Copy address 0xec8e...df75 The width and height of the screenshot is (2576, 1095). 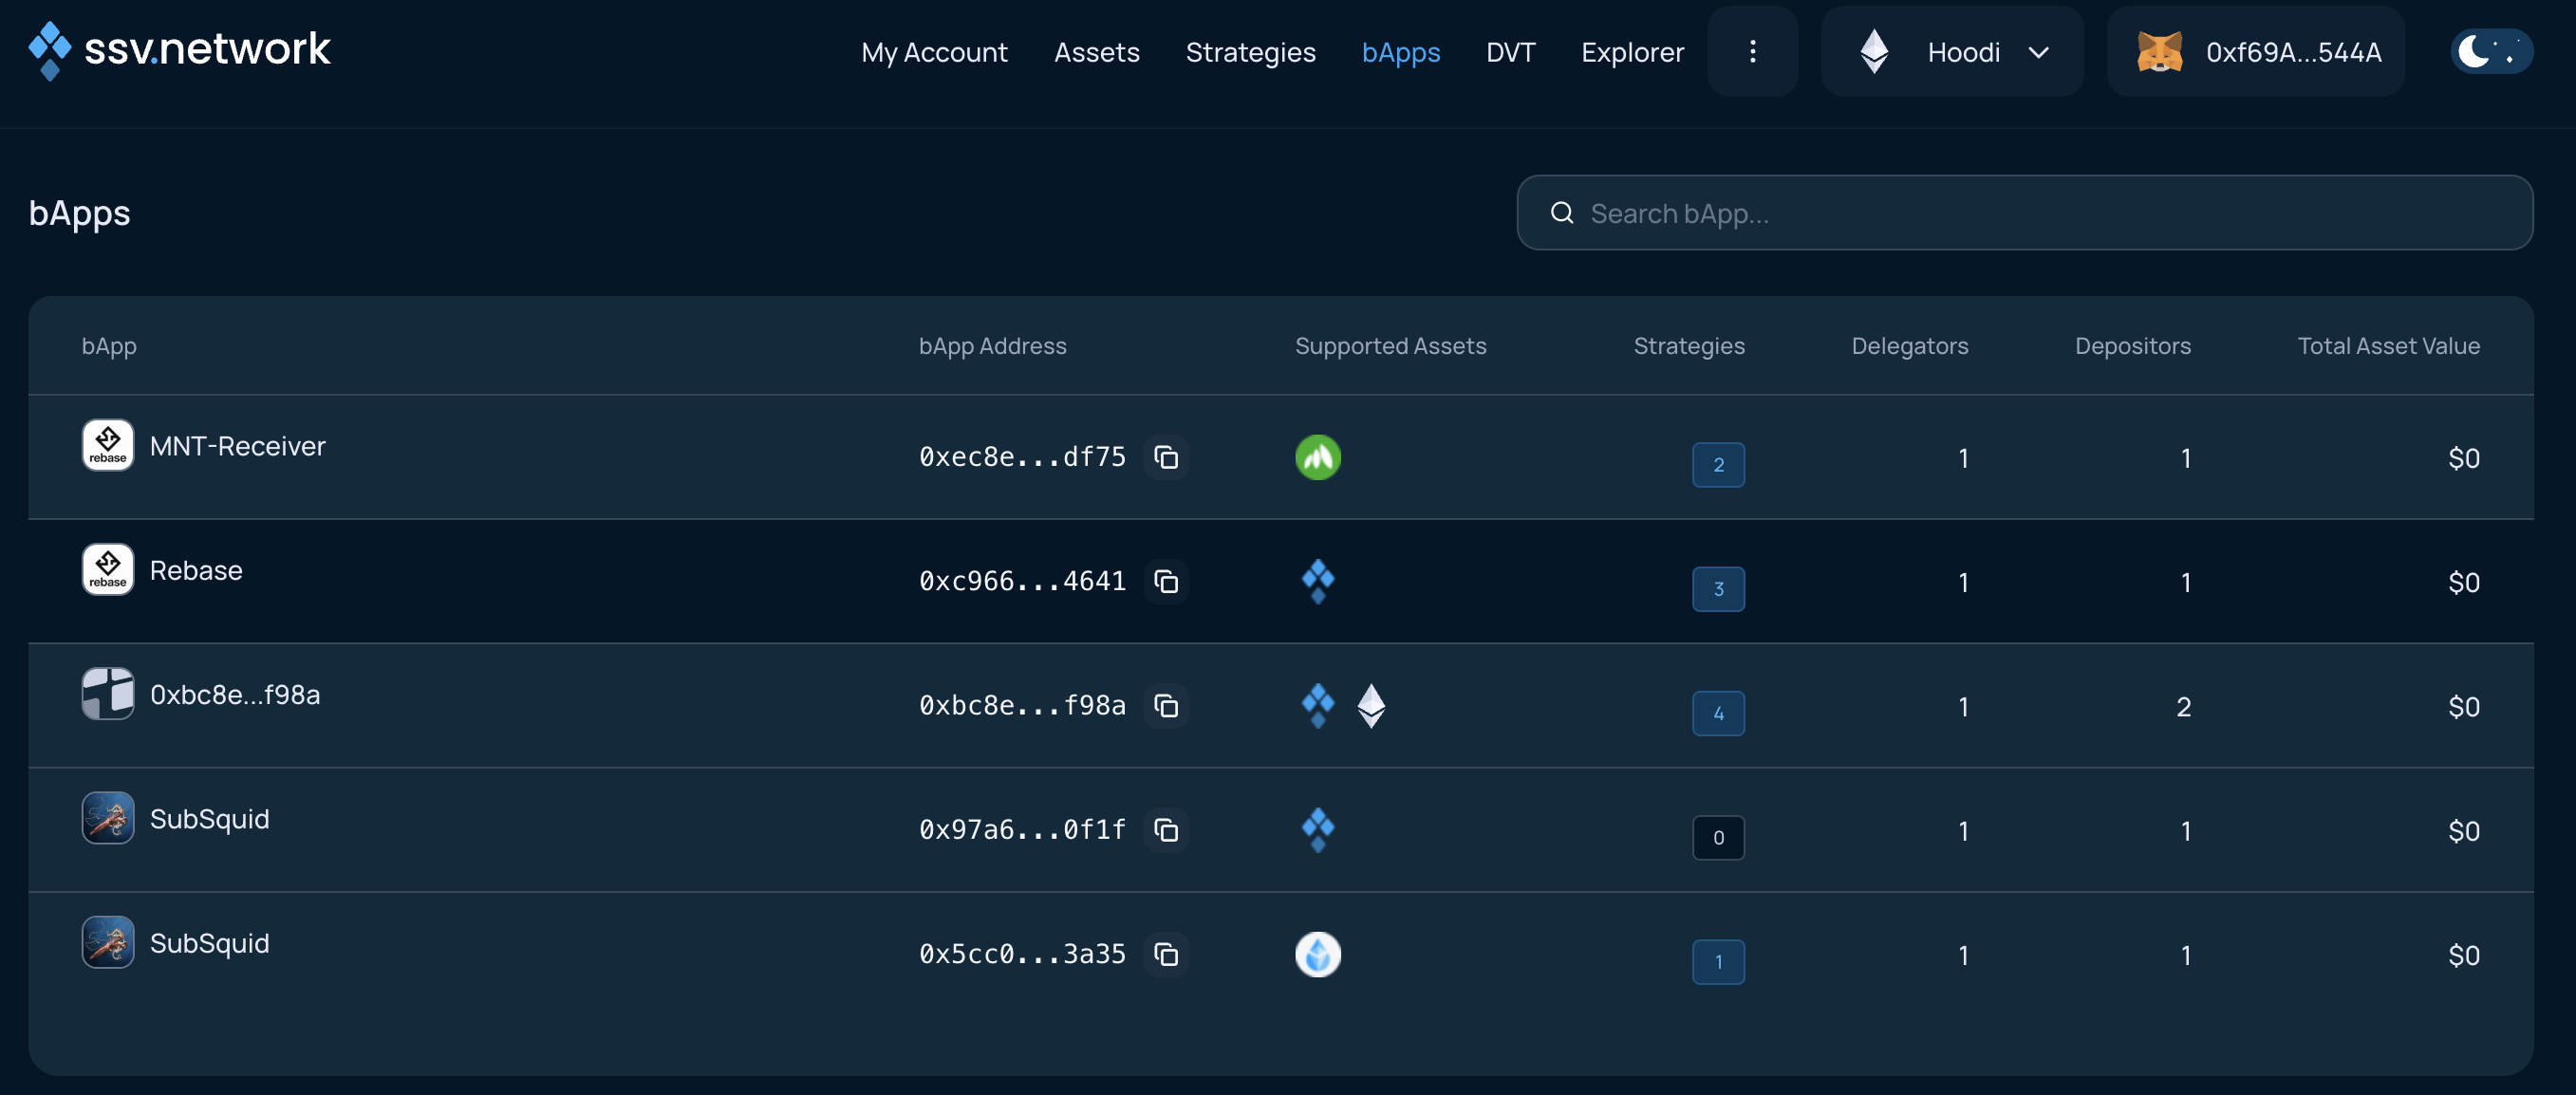click(x=1166, y=457)
